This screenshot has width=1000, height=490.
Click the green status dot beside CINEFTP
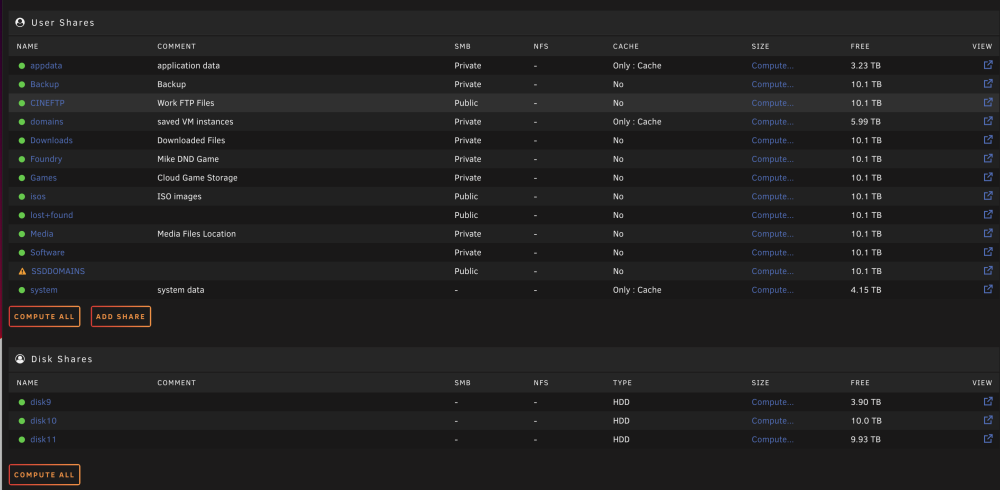[x=22, y=103]
